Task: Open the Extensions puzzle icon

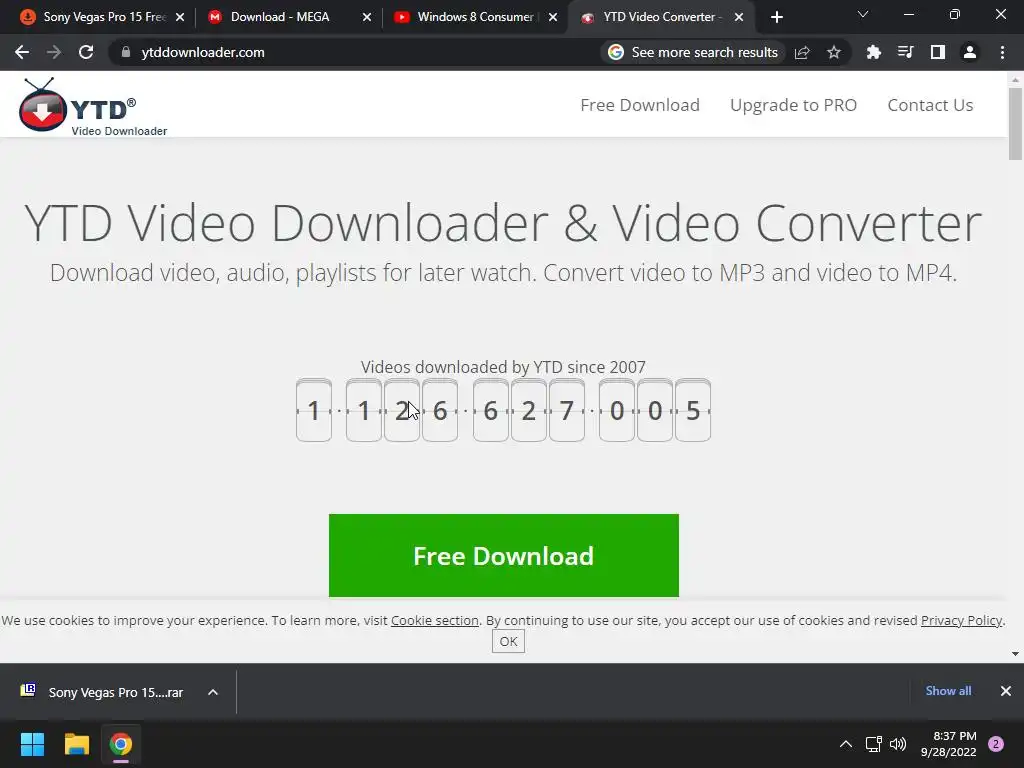Action: (x=873, y=52)
